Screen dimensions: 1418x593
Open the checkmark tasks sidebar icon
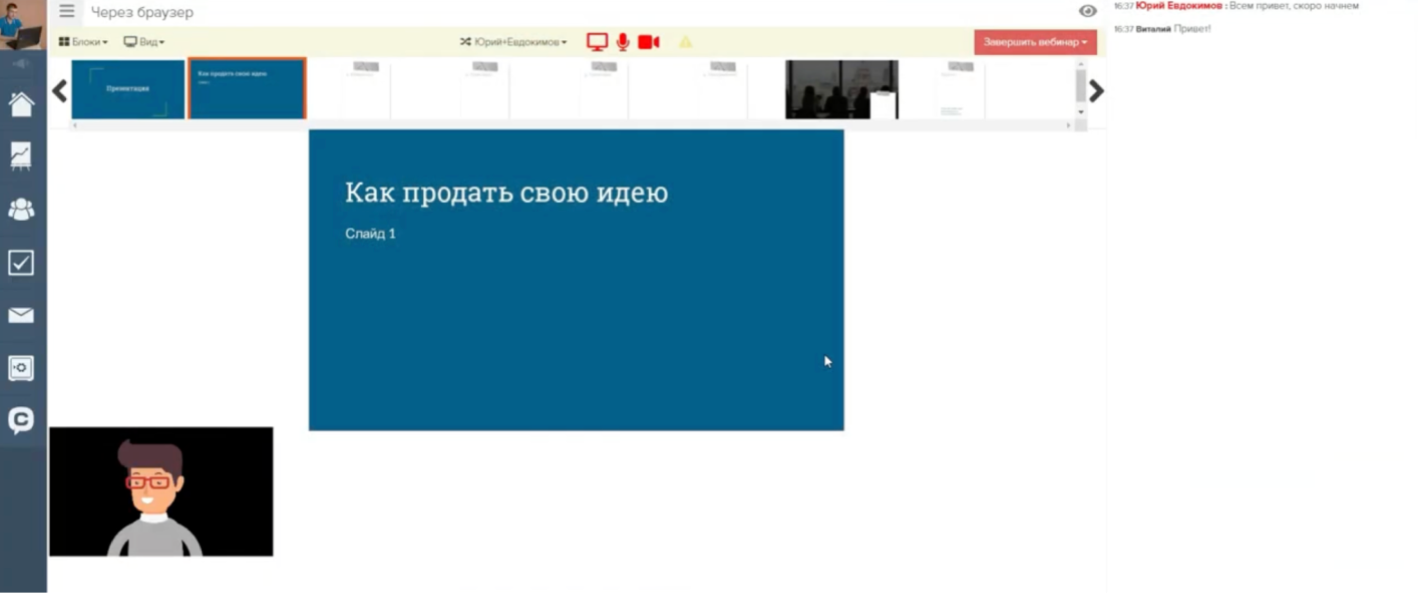click(21, 263)
